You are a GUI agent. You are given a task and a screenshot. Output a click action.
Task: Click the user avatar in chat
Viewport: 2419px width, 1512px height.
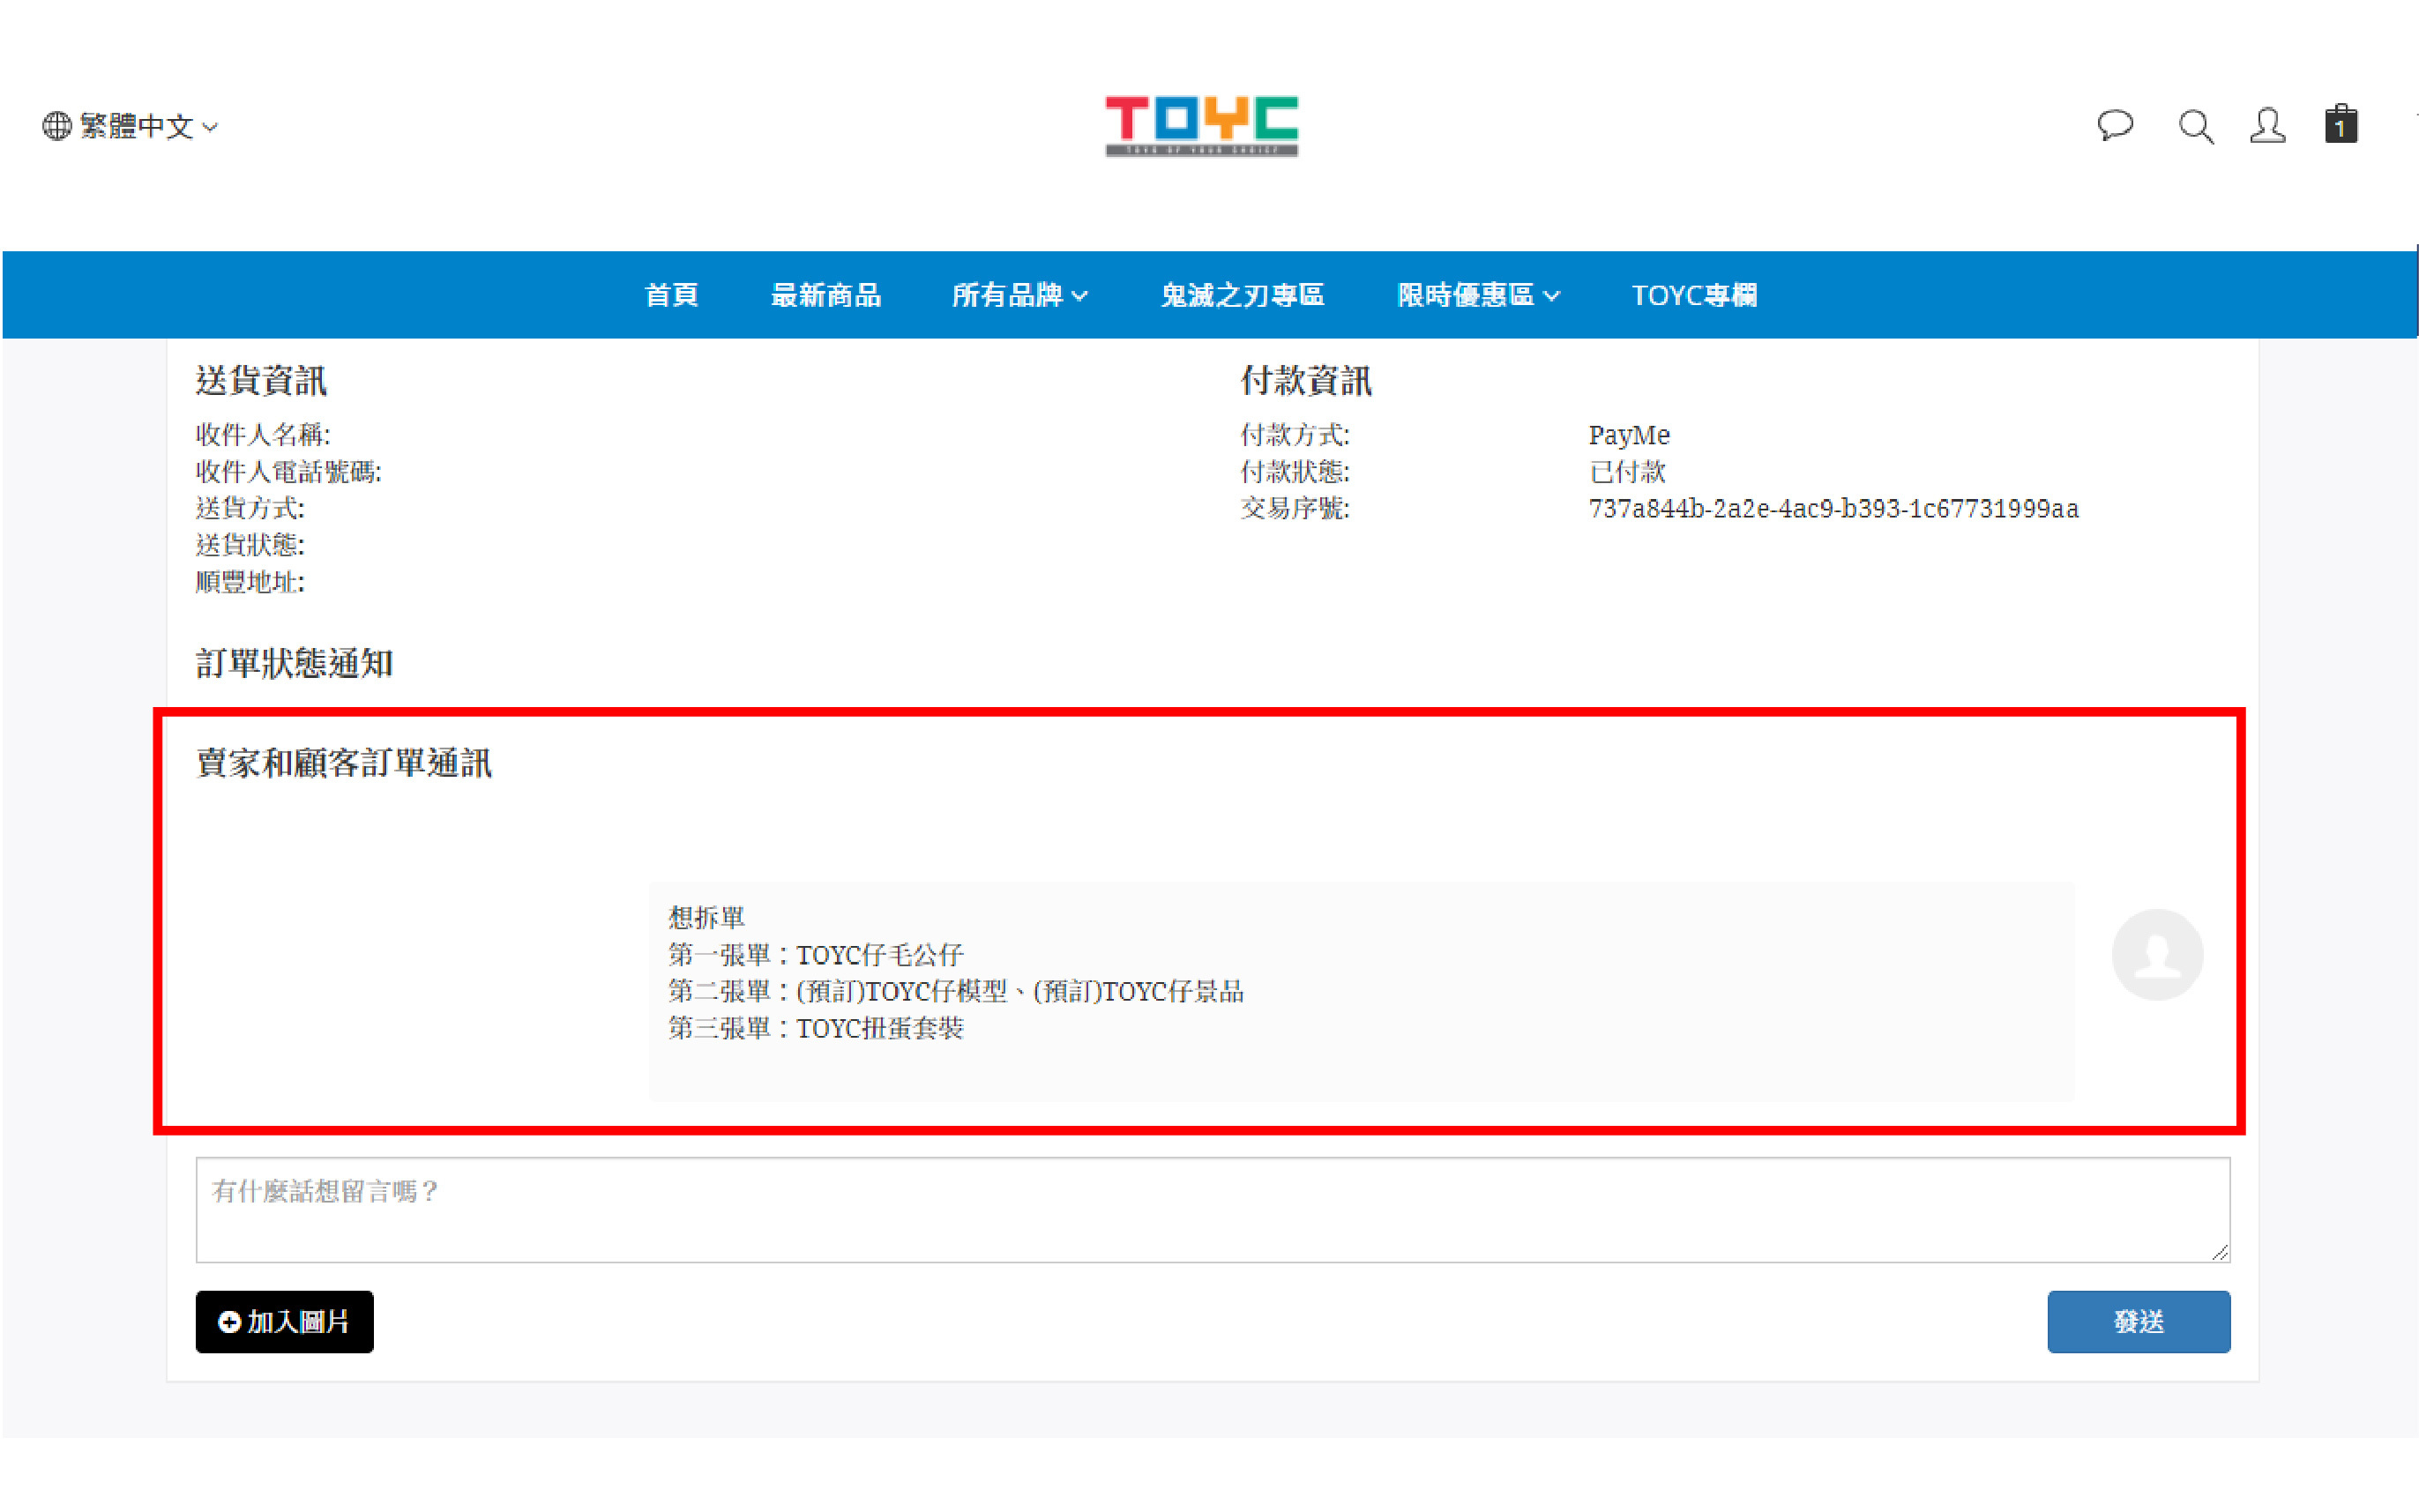pos(2156,954)
